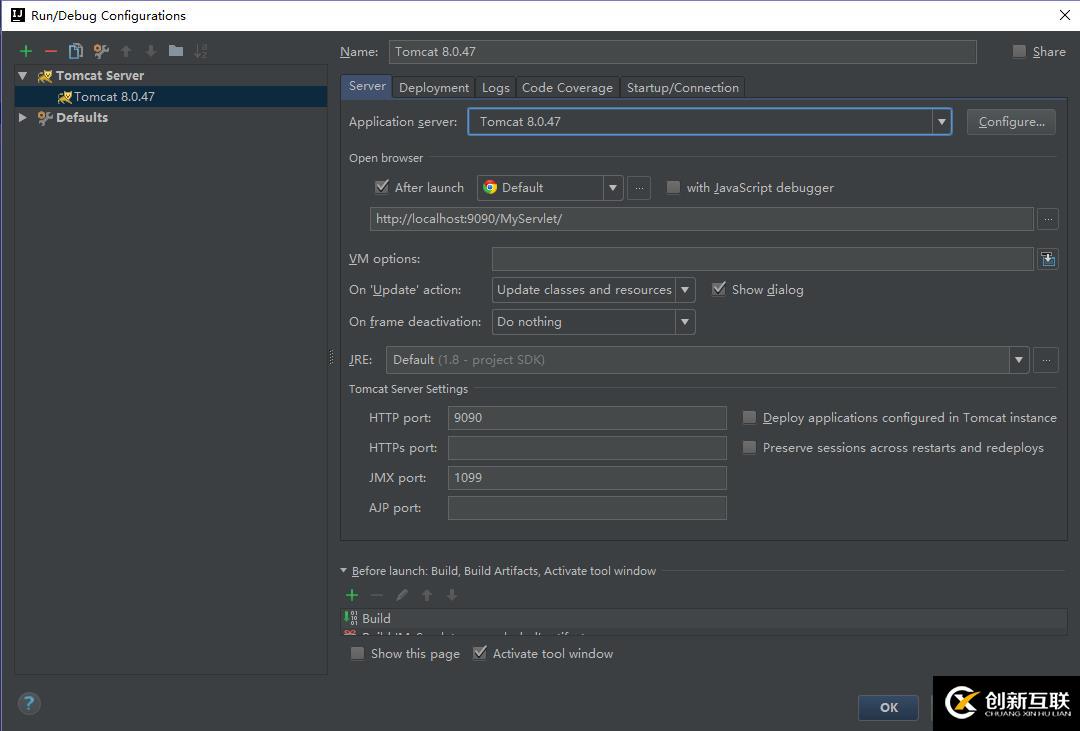Open the help question mark icon

pyautogui.click(x=29, y=703)
